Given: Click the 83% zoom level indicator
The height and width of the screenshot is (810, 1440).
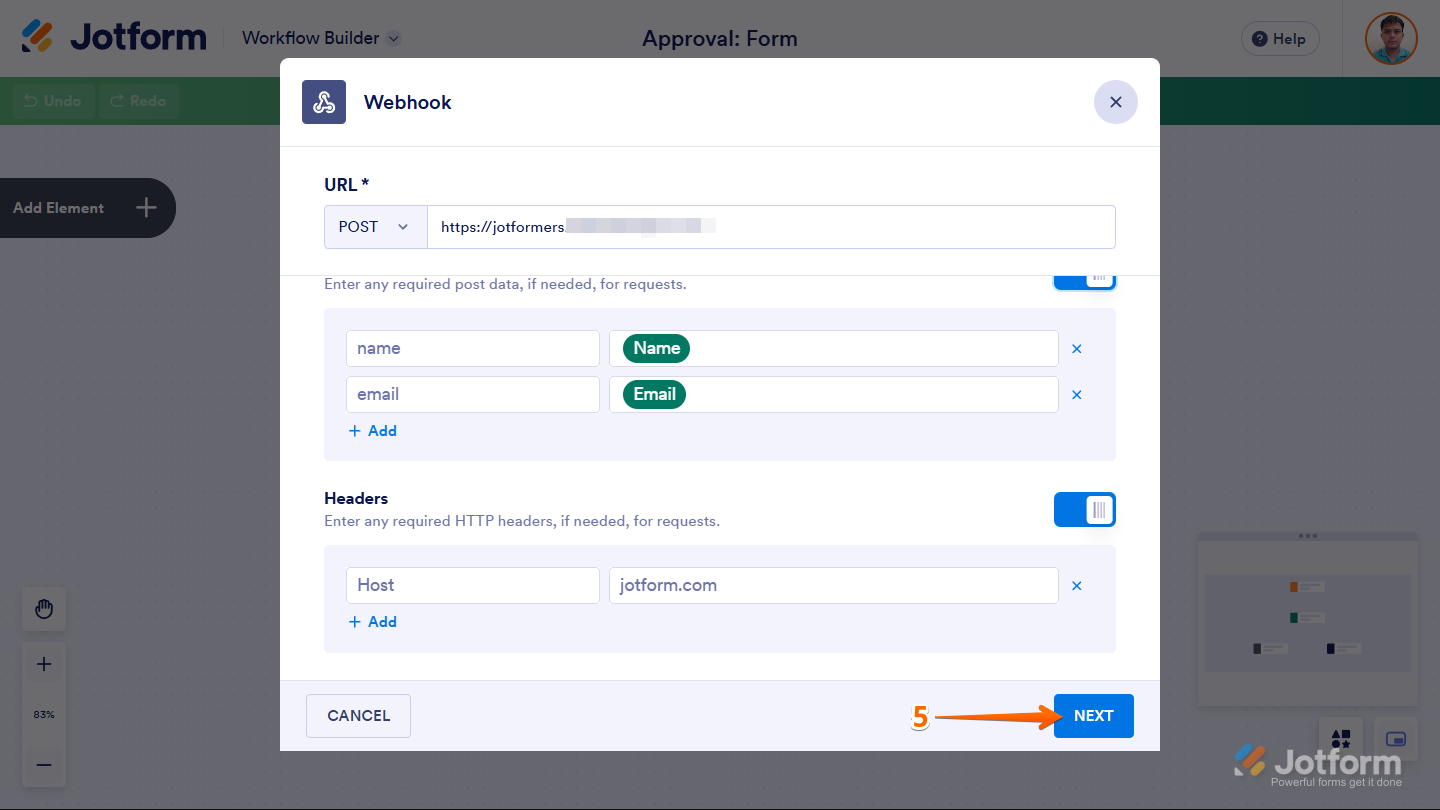Looking at the screenshot, I should (43, 714).
